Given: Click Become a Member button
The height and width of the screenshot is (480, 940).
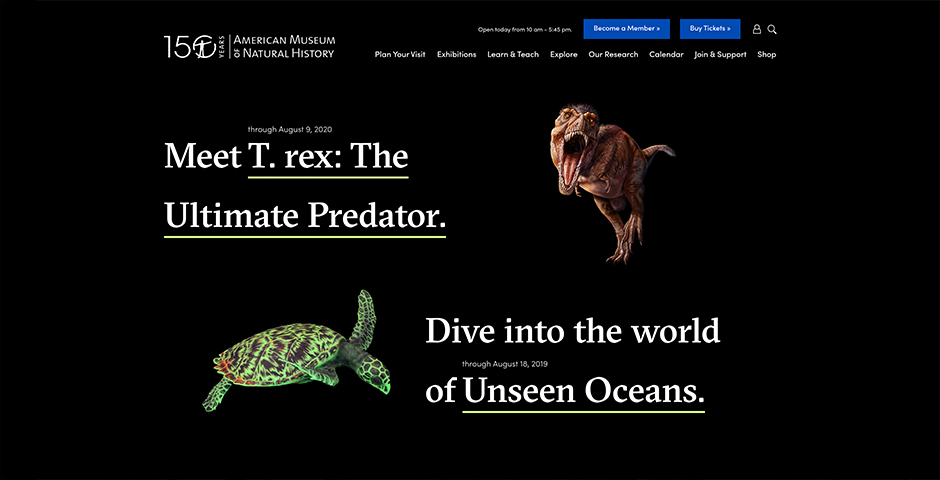Looking at the screenshot, I should coord(626,28).
